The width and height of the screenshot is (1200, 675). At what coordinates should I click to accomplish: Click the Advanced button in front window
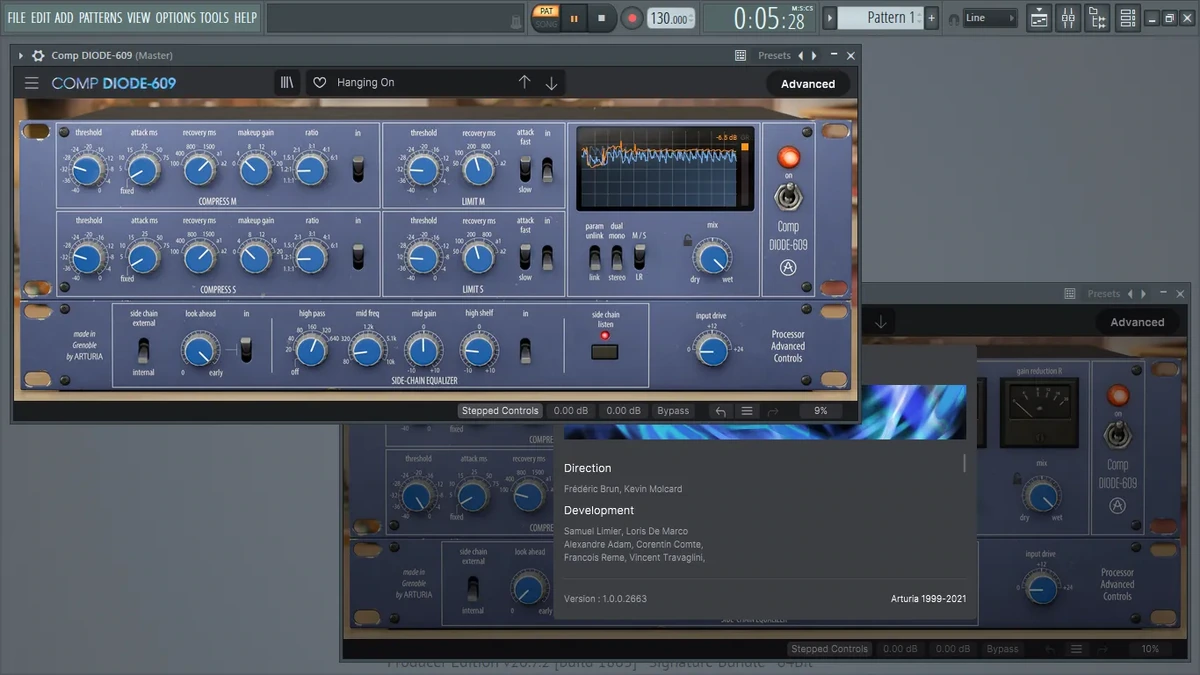(x=808, y=84)
